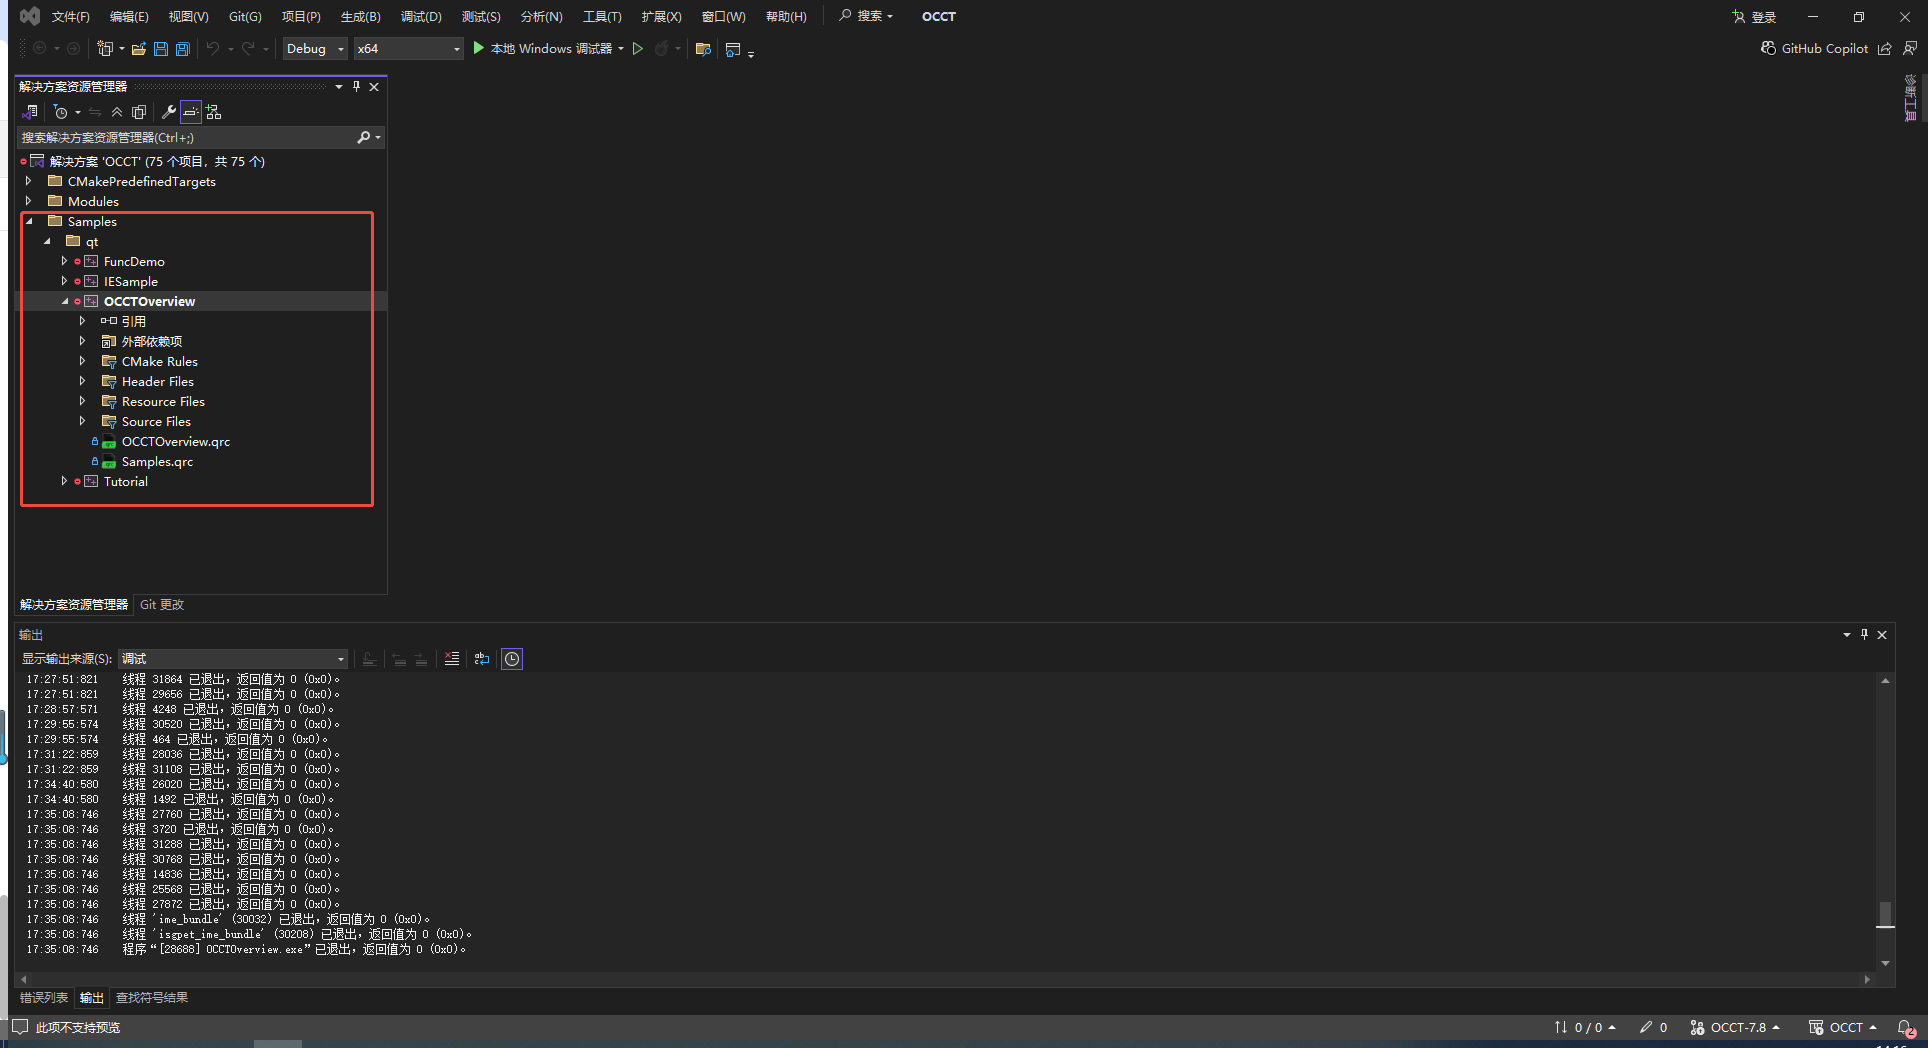This screenshot has width=1928, height=1048.
Task: Click the pending changes filter clock icon
Action: click(61, 112)
